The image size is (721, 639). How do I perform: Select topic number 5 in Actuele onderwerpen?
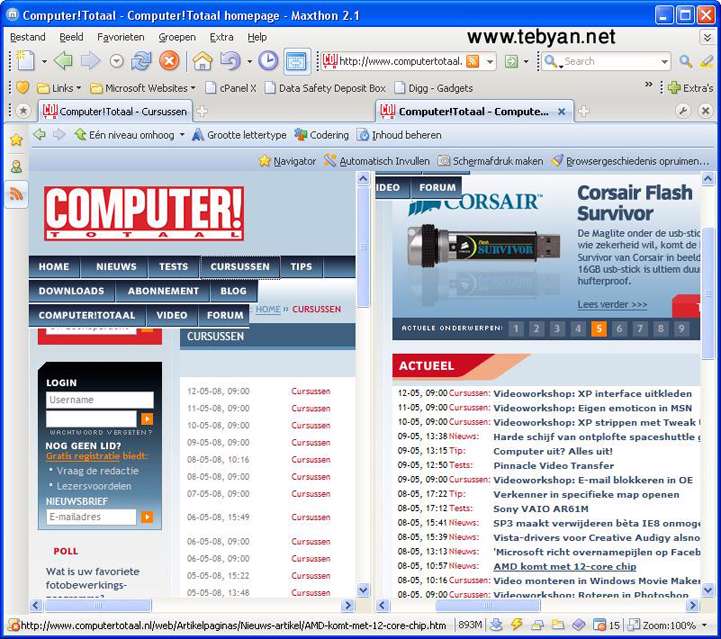599,328
